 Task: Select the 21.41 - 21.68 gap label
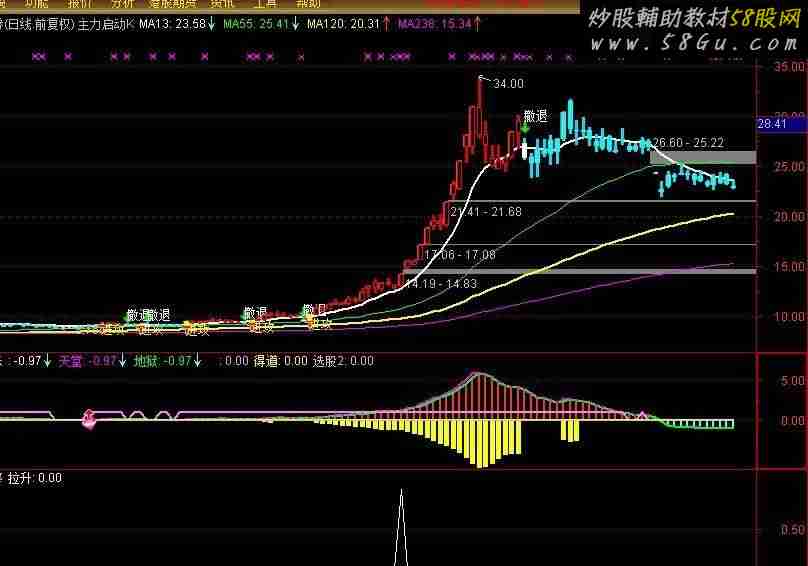[x=485, y=211]
